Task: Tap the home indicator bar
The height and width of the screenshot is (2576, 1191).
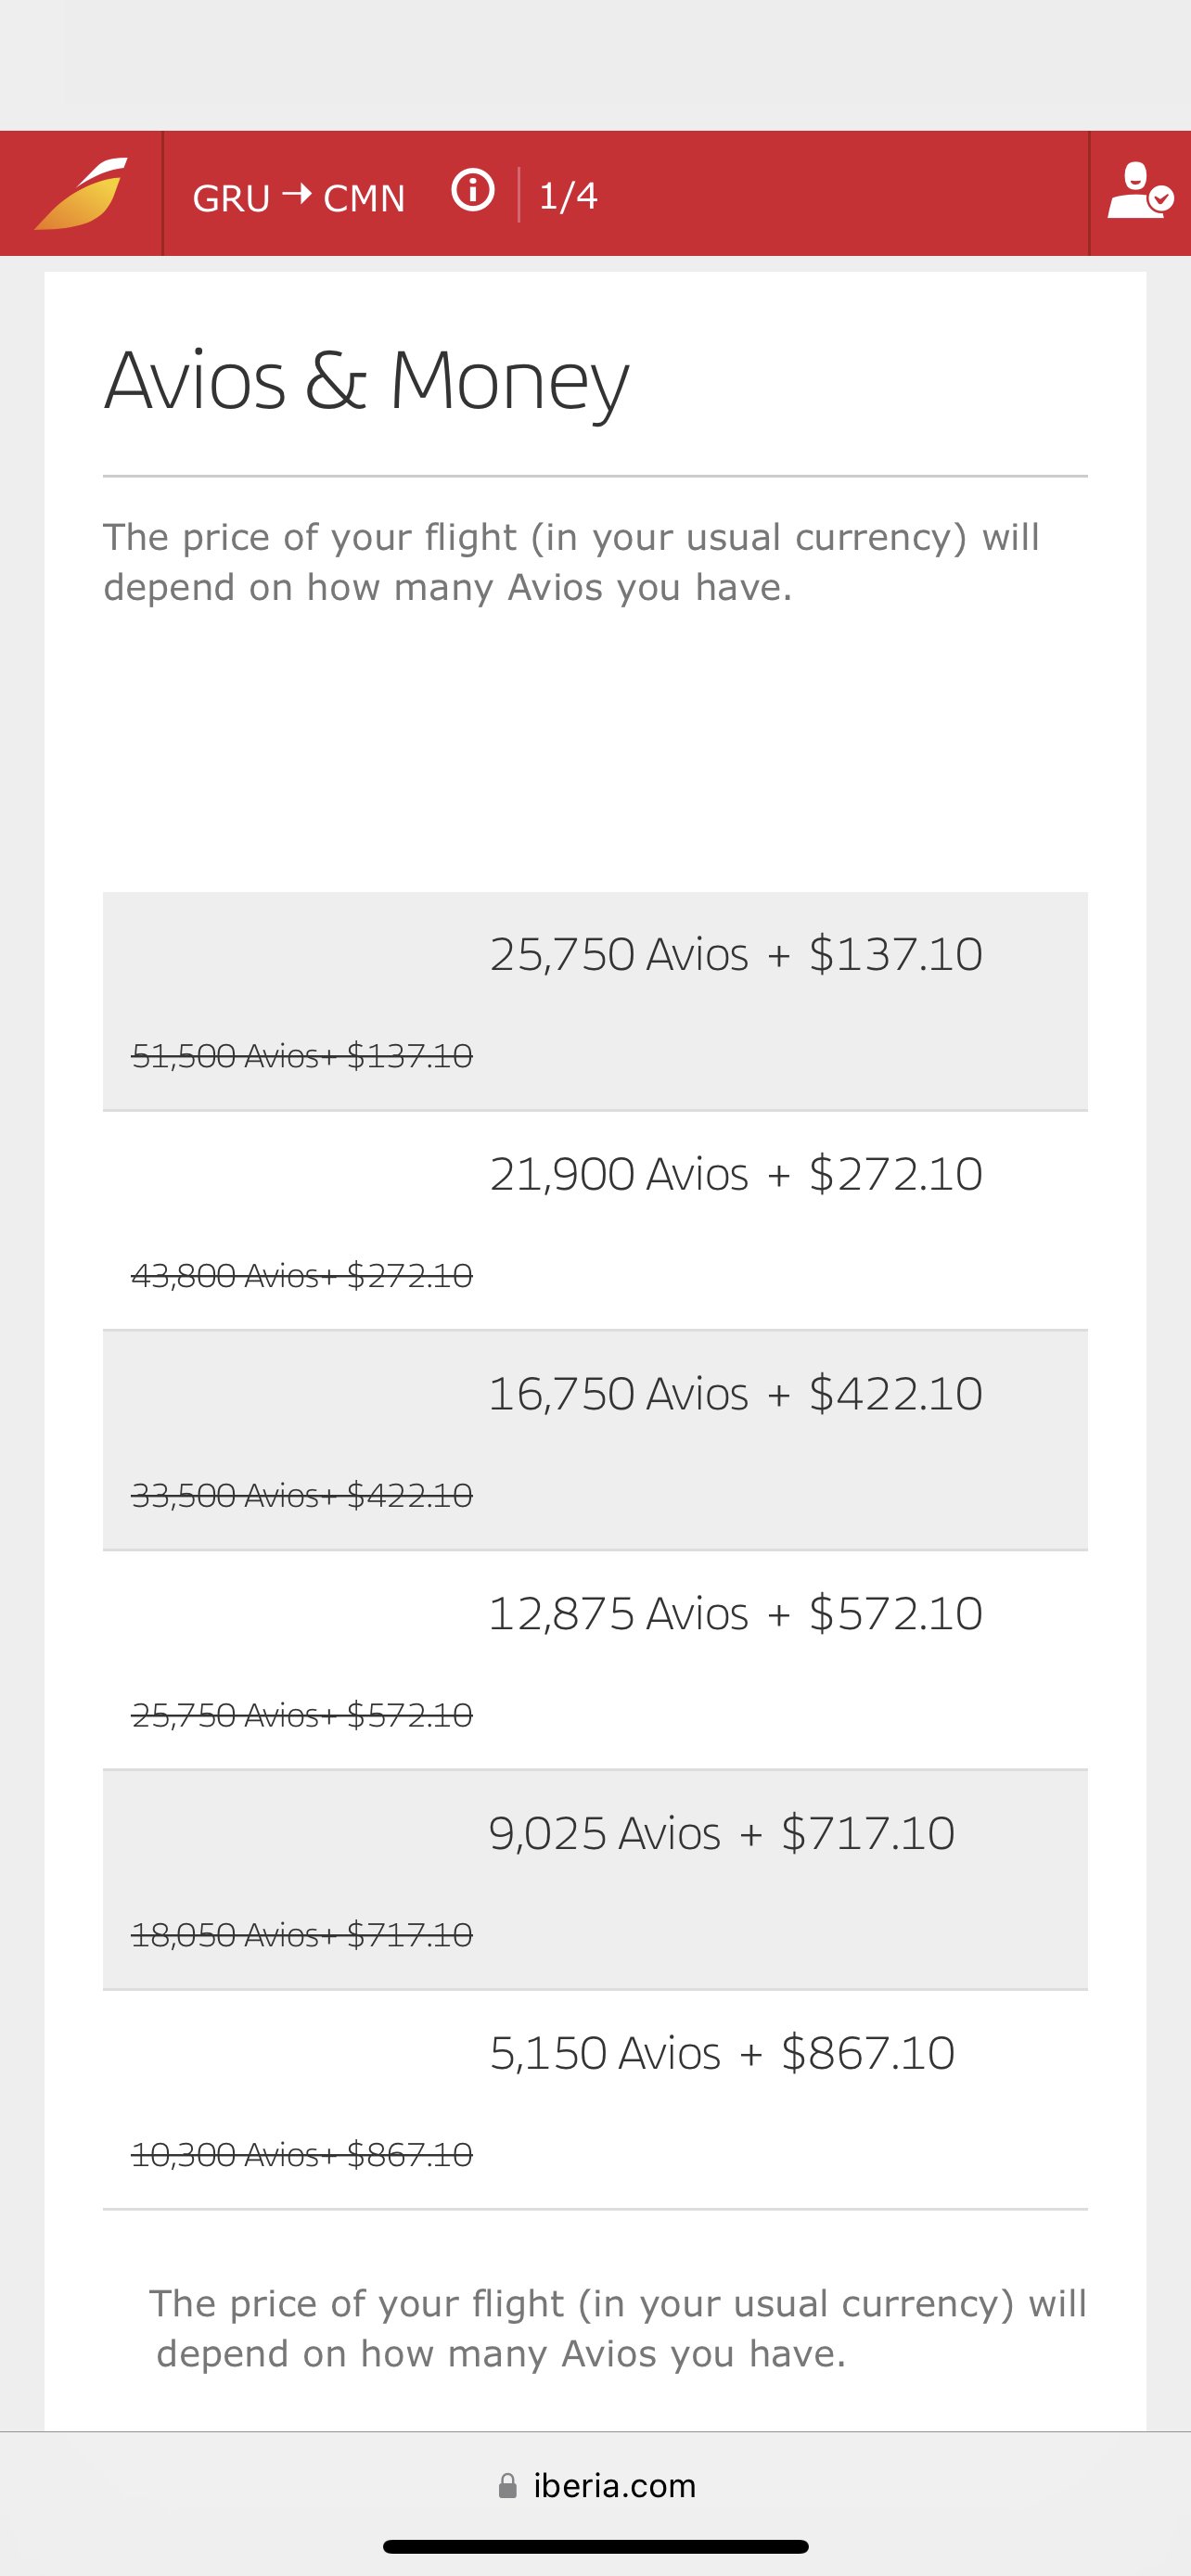Action: (x=596, y=2546)
